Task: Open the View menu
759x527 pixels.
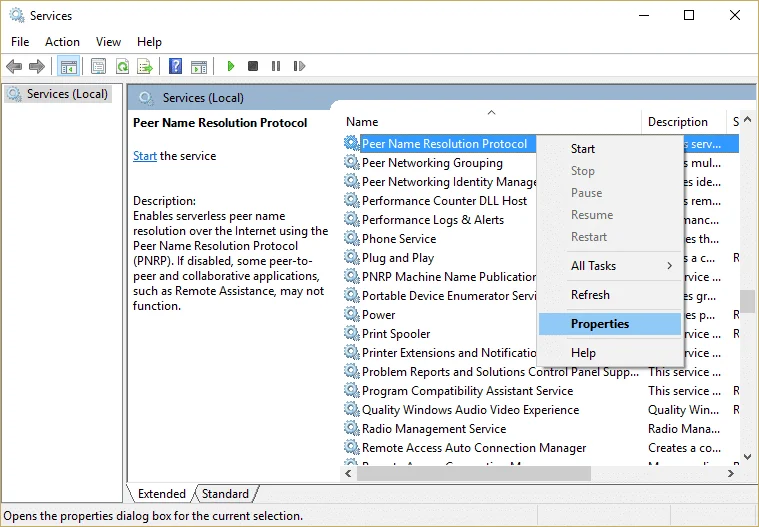Action: click(108, 42)
